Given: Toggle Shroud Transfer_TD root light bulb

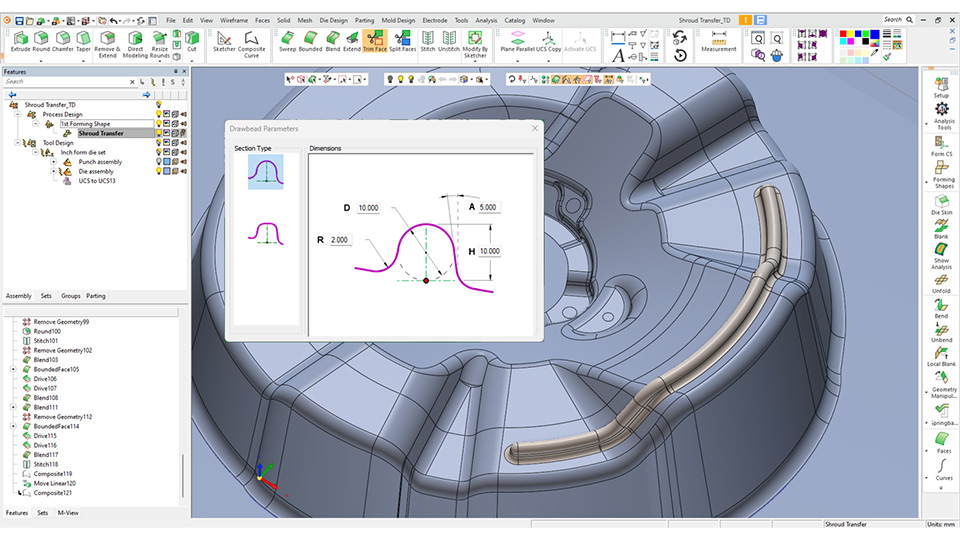Looking at the screenshot, I should [159, 105].
